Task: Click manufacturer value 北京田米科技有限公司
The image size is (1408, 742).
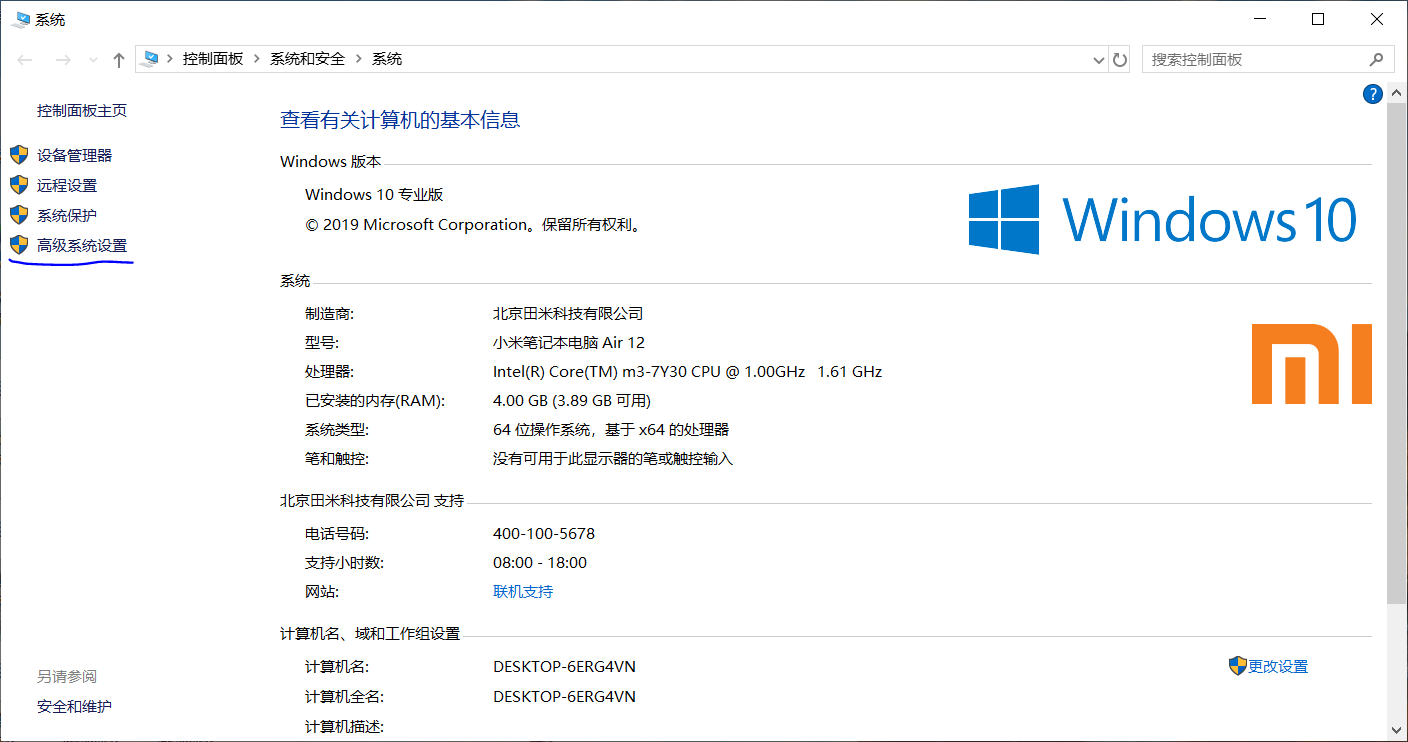Action: pyautogui.click(x=568, y=314)
